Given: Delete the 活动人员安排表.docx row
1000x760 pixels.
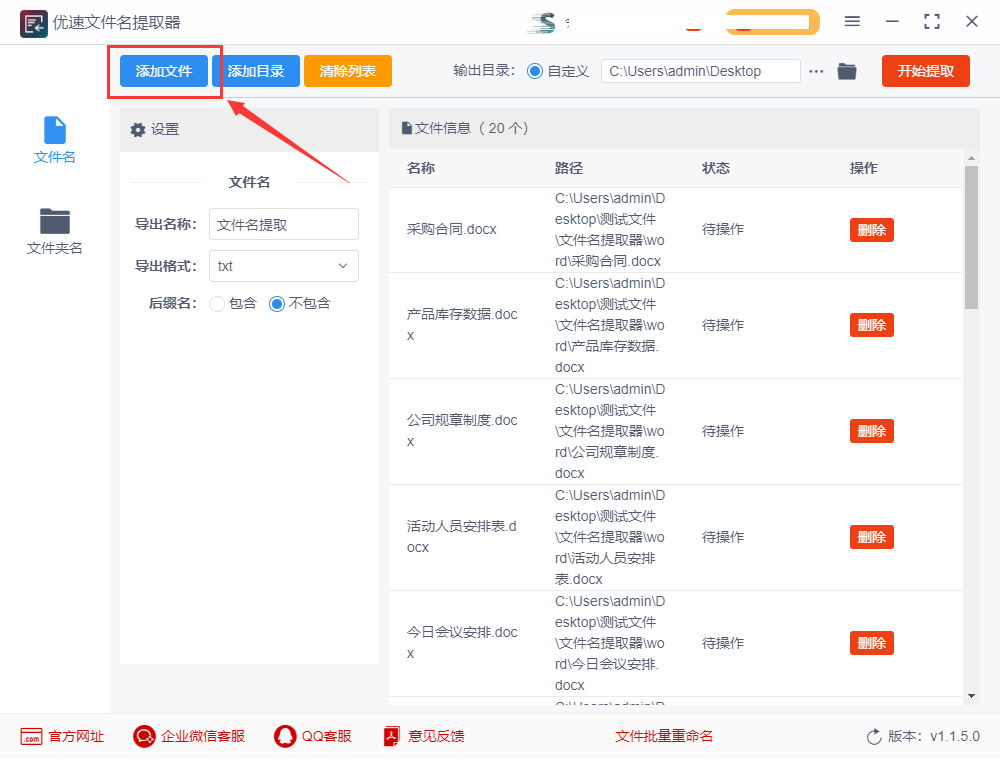Looking at the screenshot, I should tap(872, 537).
